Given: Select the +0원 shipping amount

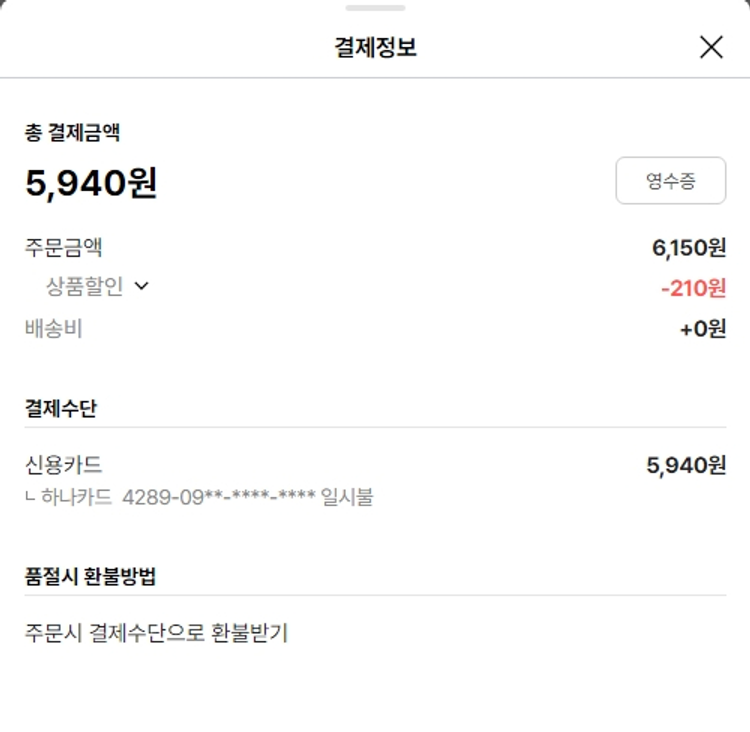Looking at the screenshot, I should [703, 329].
